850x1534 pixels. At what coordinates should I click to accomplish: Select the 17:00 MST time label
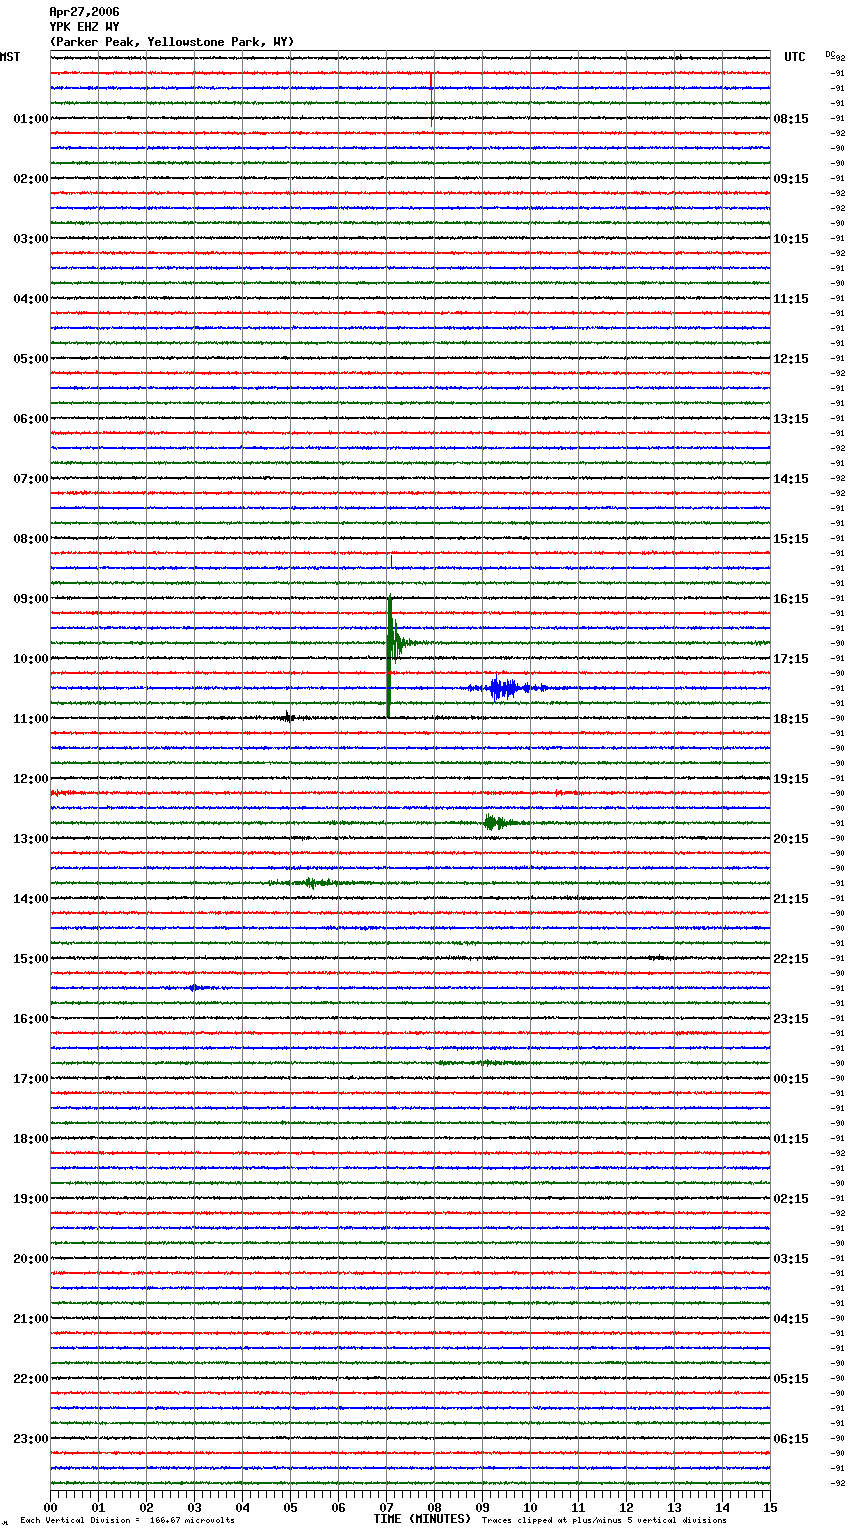(x=31, y=1079)
